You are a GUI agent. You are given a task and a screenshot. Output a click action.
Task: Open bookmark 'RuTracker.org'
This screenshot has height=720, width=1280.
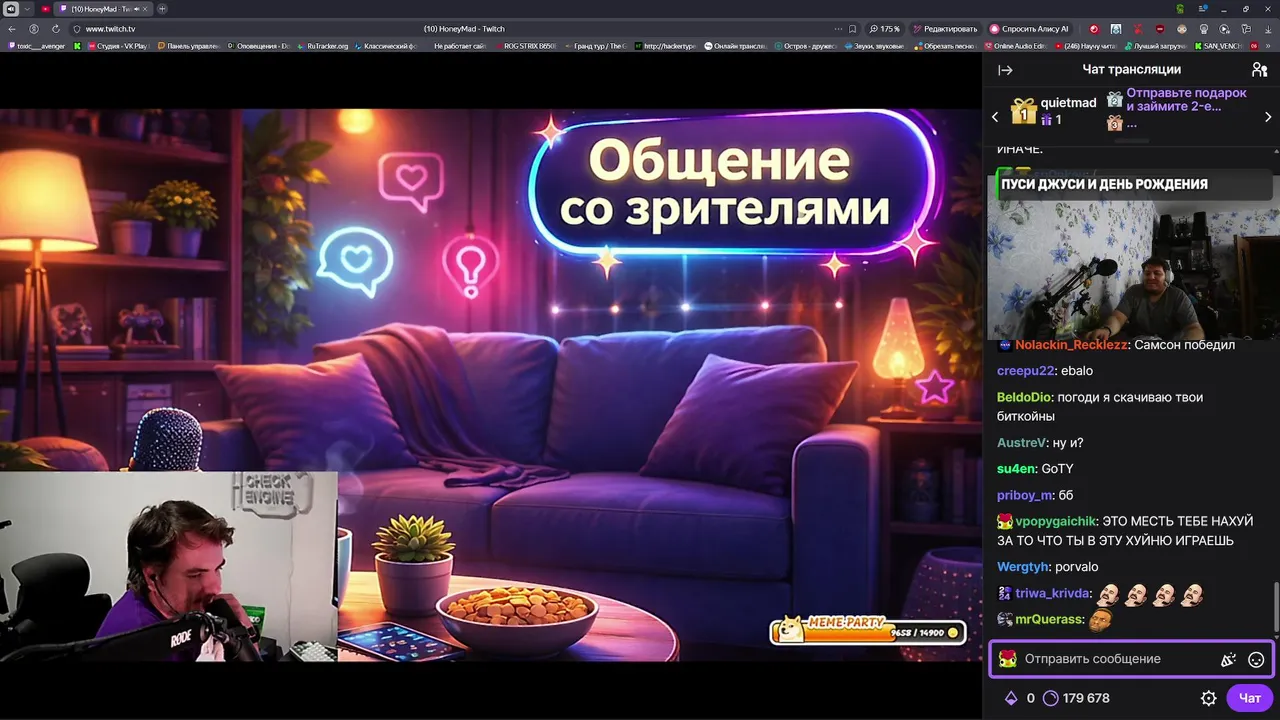pos(323,46)
